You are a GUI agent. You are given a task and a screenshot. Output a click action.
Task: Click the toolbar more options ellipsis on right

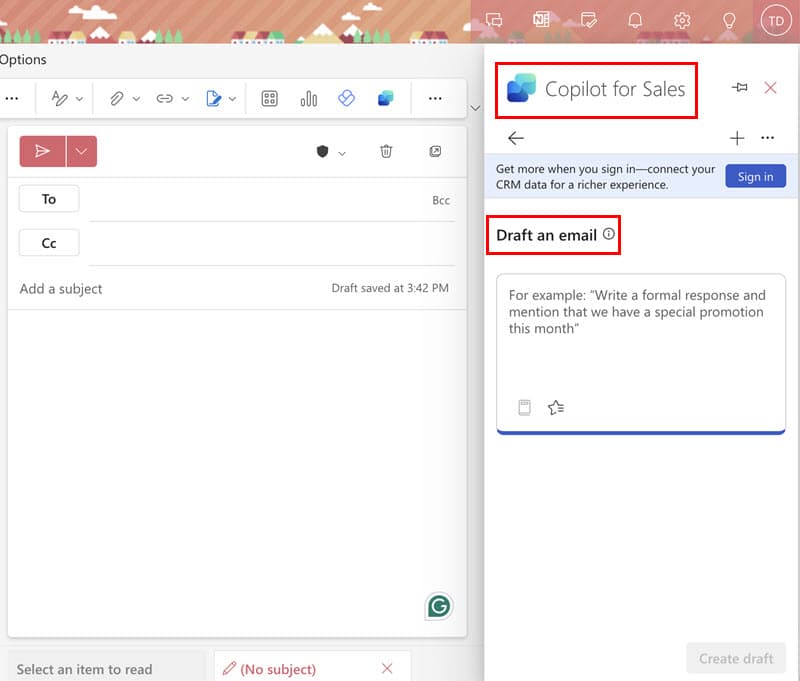click(x=435, y=98)
